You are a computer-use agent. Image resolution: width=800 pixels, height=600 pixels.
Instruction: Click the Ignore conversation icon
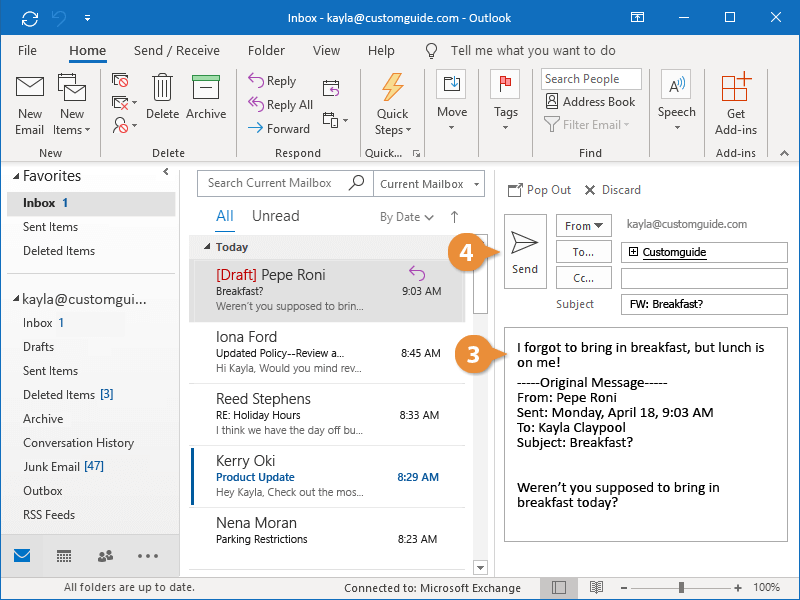(x=120, y=80)
